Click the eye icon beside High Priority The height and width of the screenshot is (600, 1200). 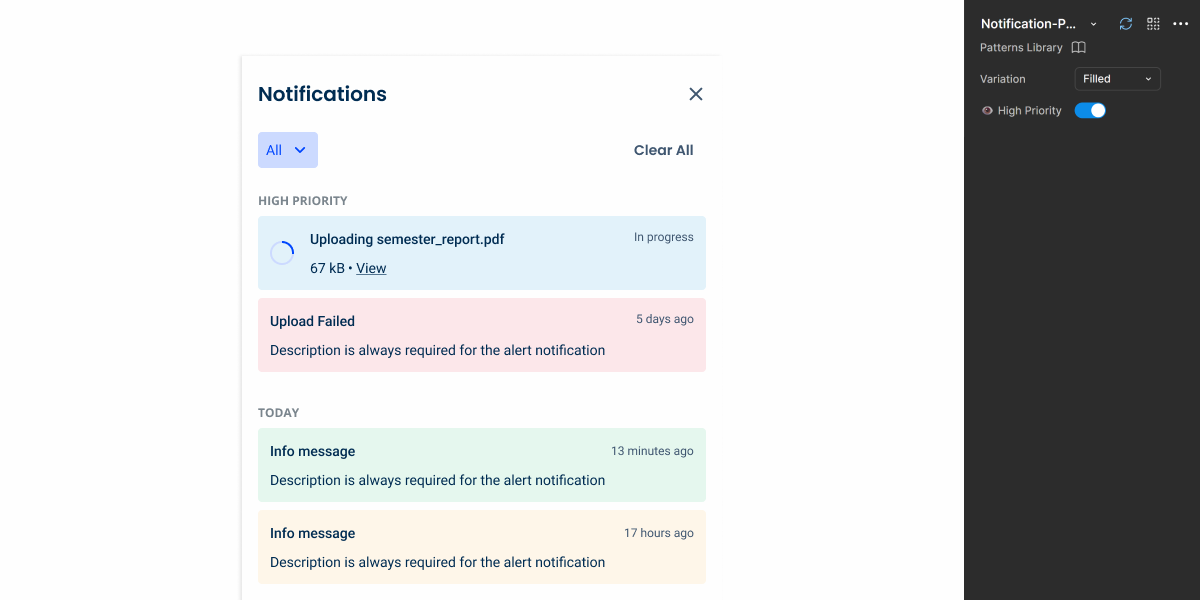(x=987, y=111)
